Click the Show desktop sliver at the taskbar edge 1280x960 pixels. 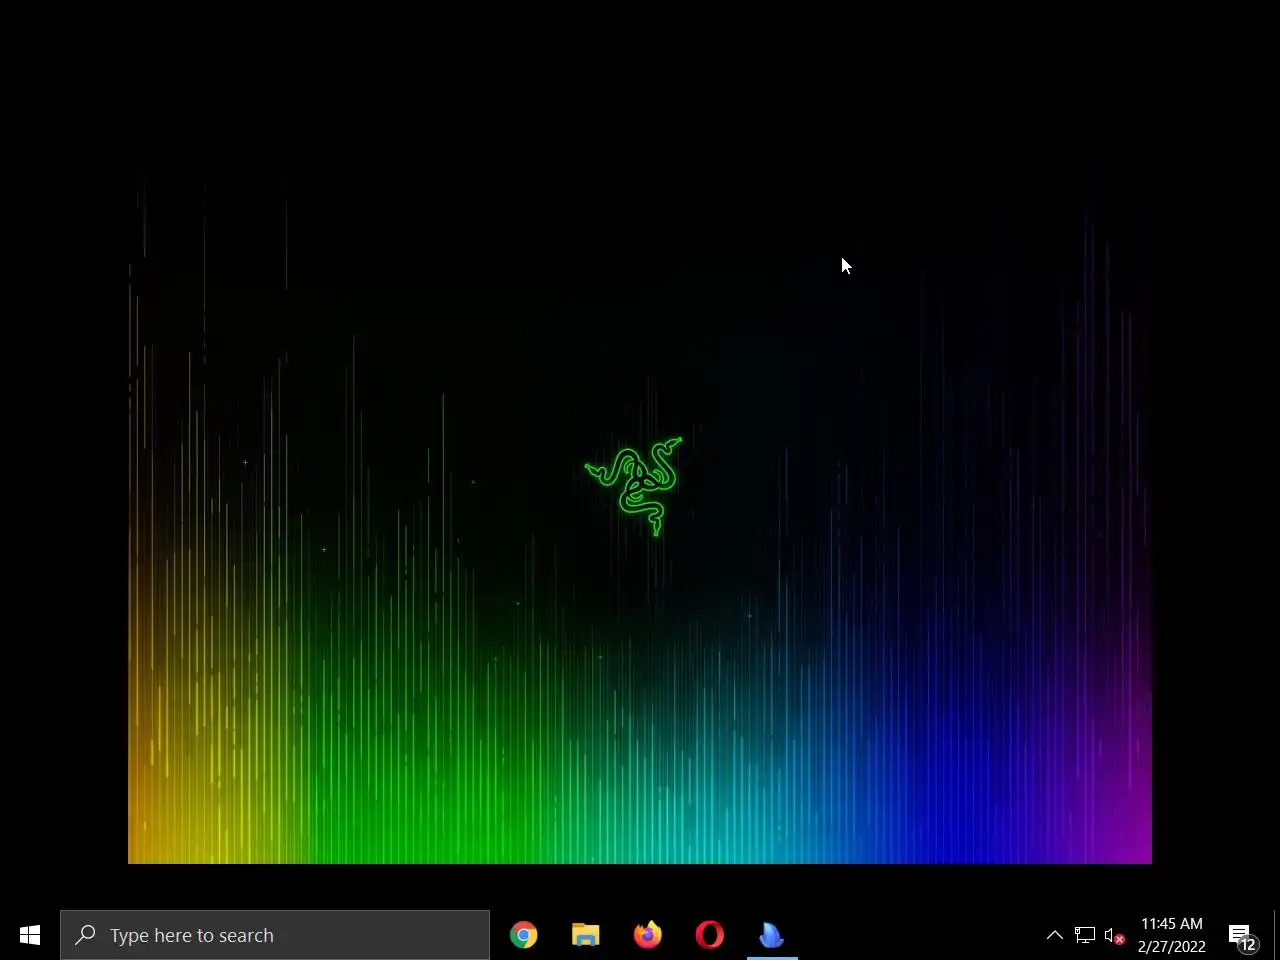click(1276, 935)
